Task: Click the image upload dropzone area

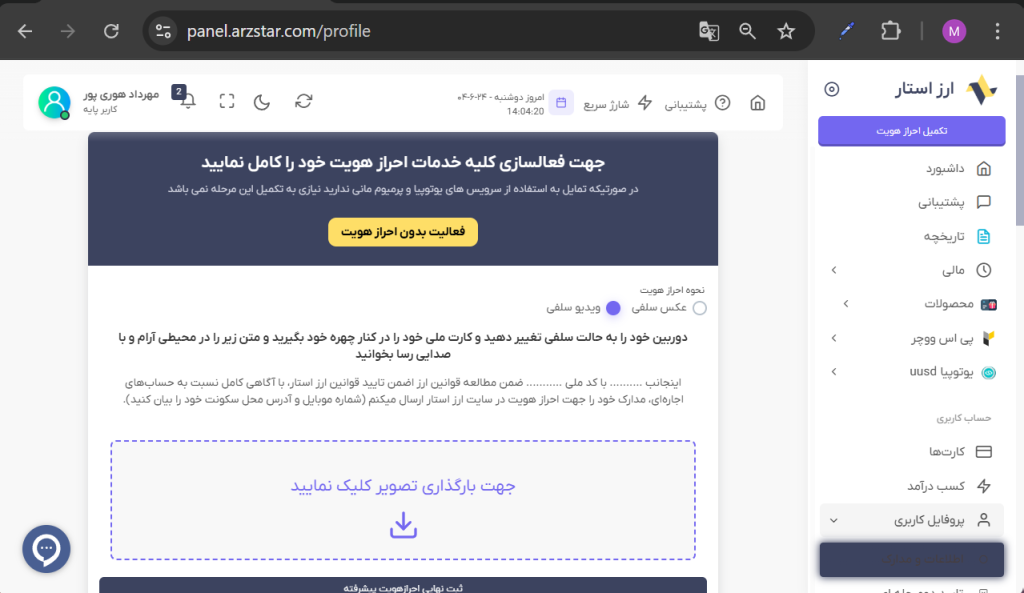Action: click(403, 500)
